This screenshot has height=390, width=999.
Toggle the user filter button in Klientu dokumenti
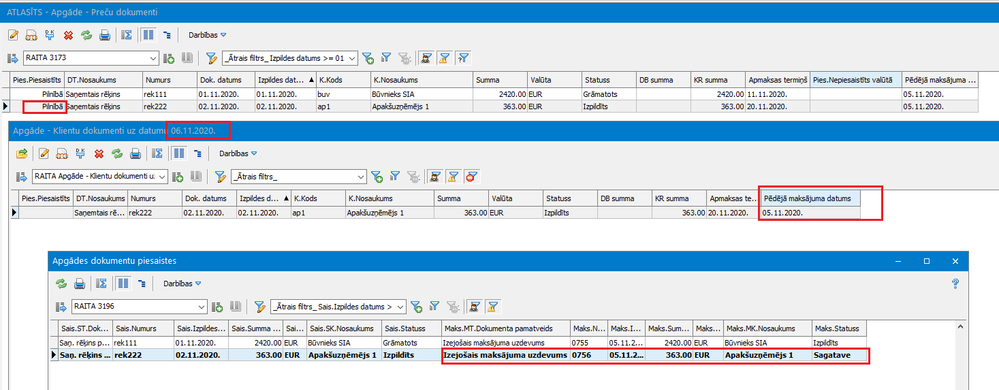(x=435, y=176)
